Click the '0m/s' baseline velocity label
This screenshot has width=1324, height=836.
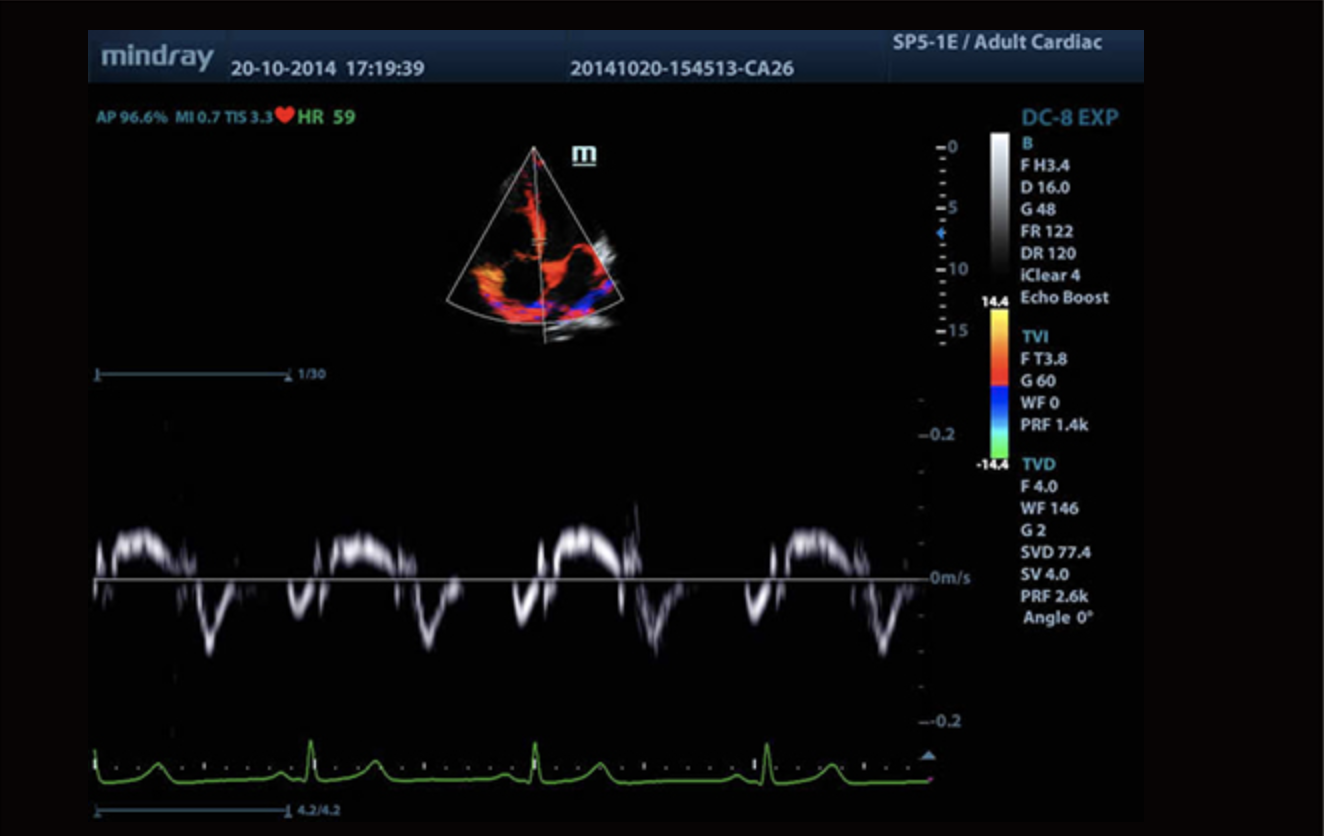click(x=949, y=579)
